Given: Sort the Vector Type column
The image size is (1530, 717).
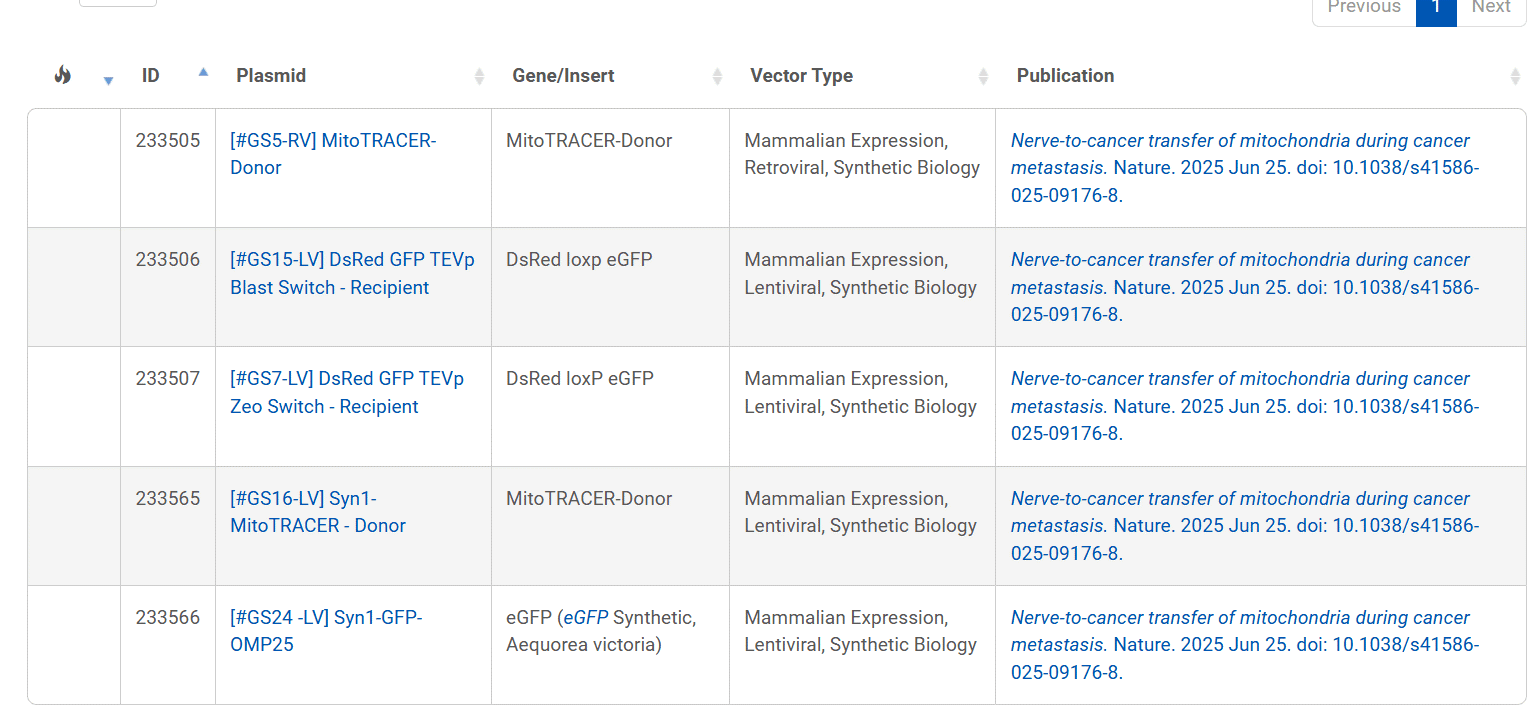Looking at the screenshot, I should tap(983, 76).
